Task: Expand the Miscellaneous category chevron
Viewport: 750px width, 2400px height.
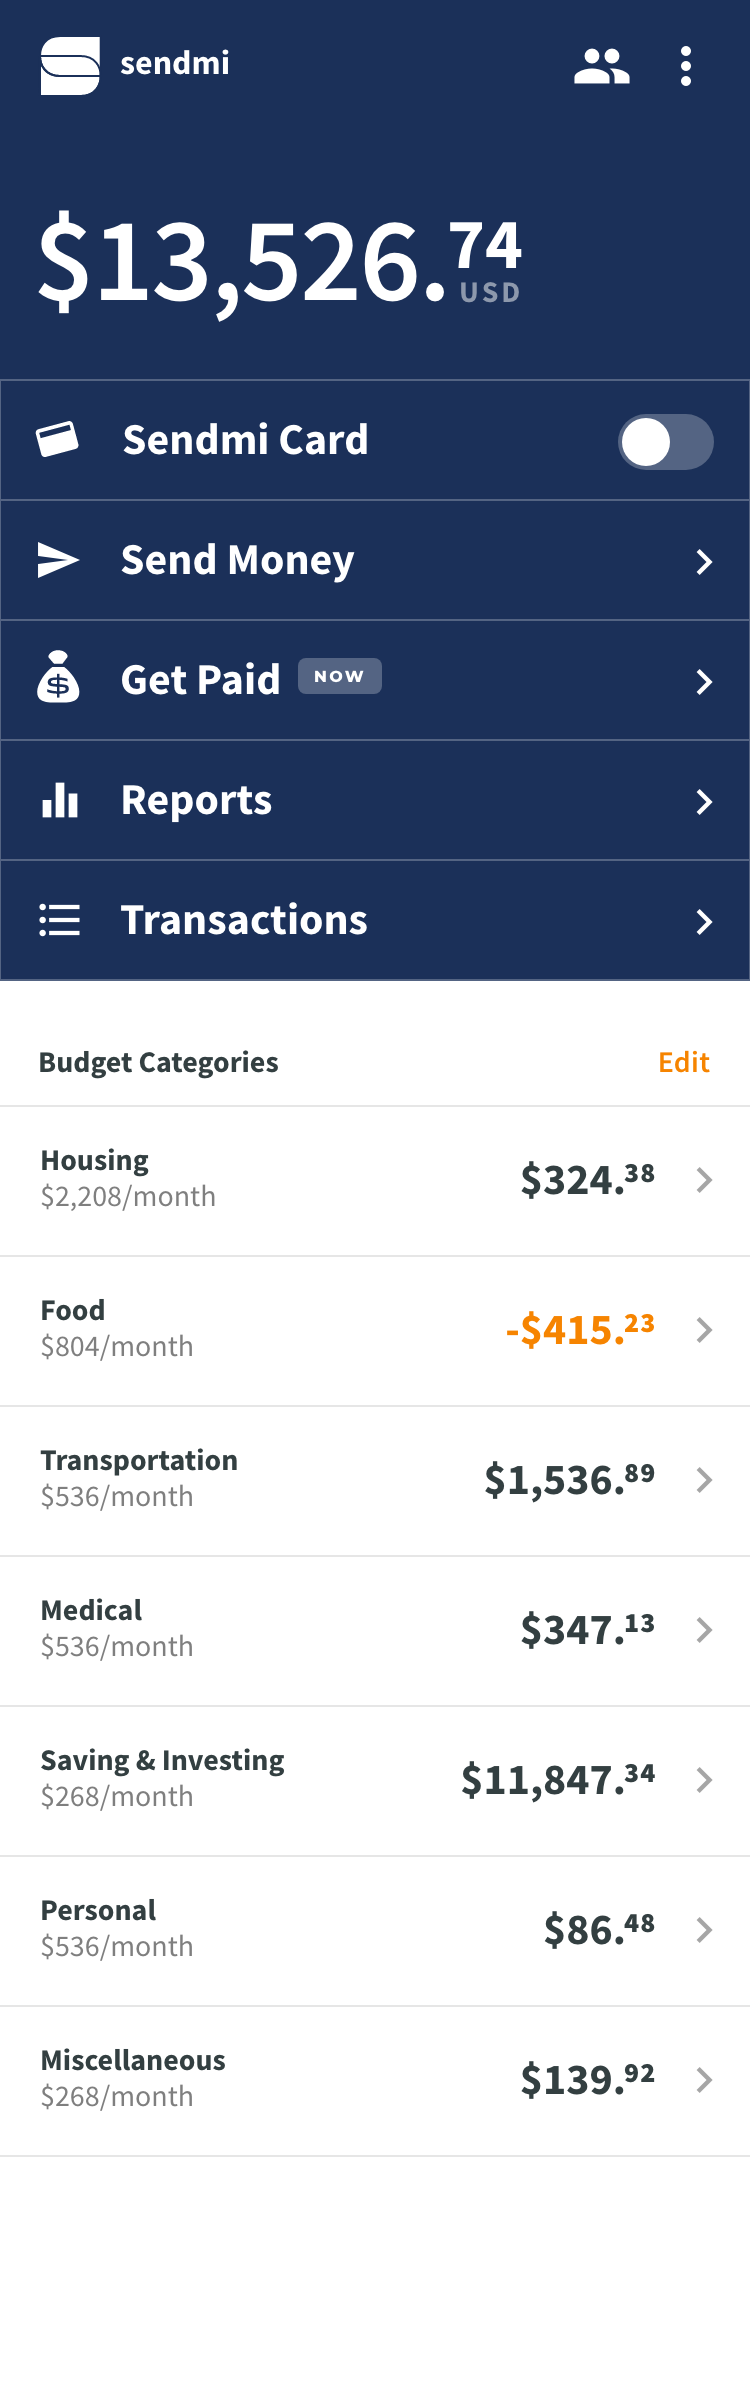Action: [704, 2081]
